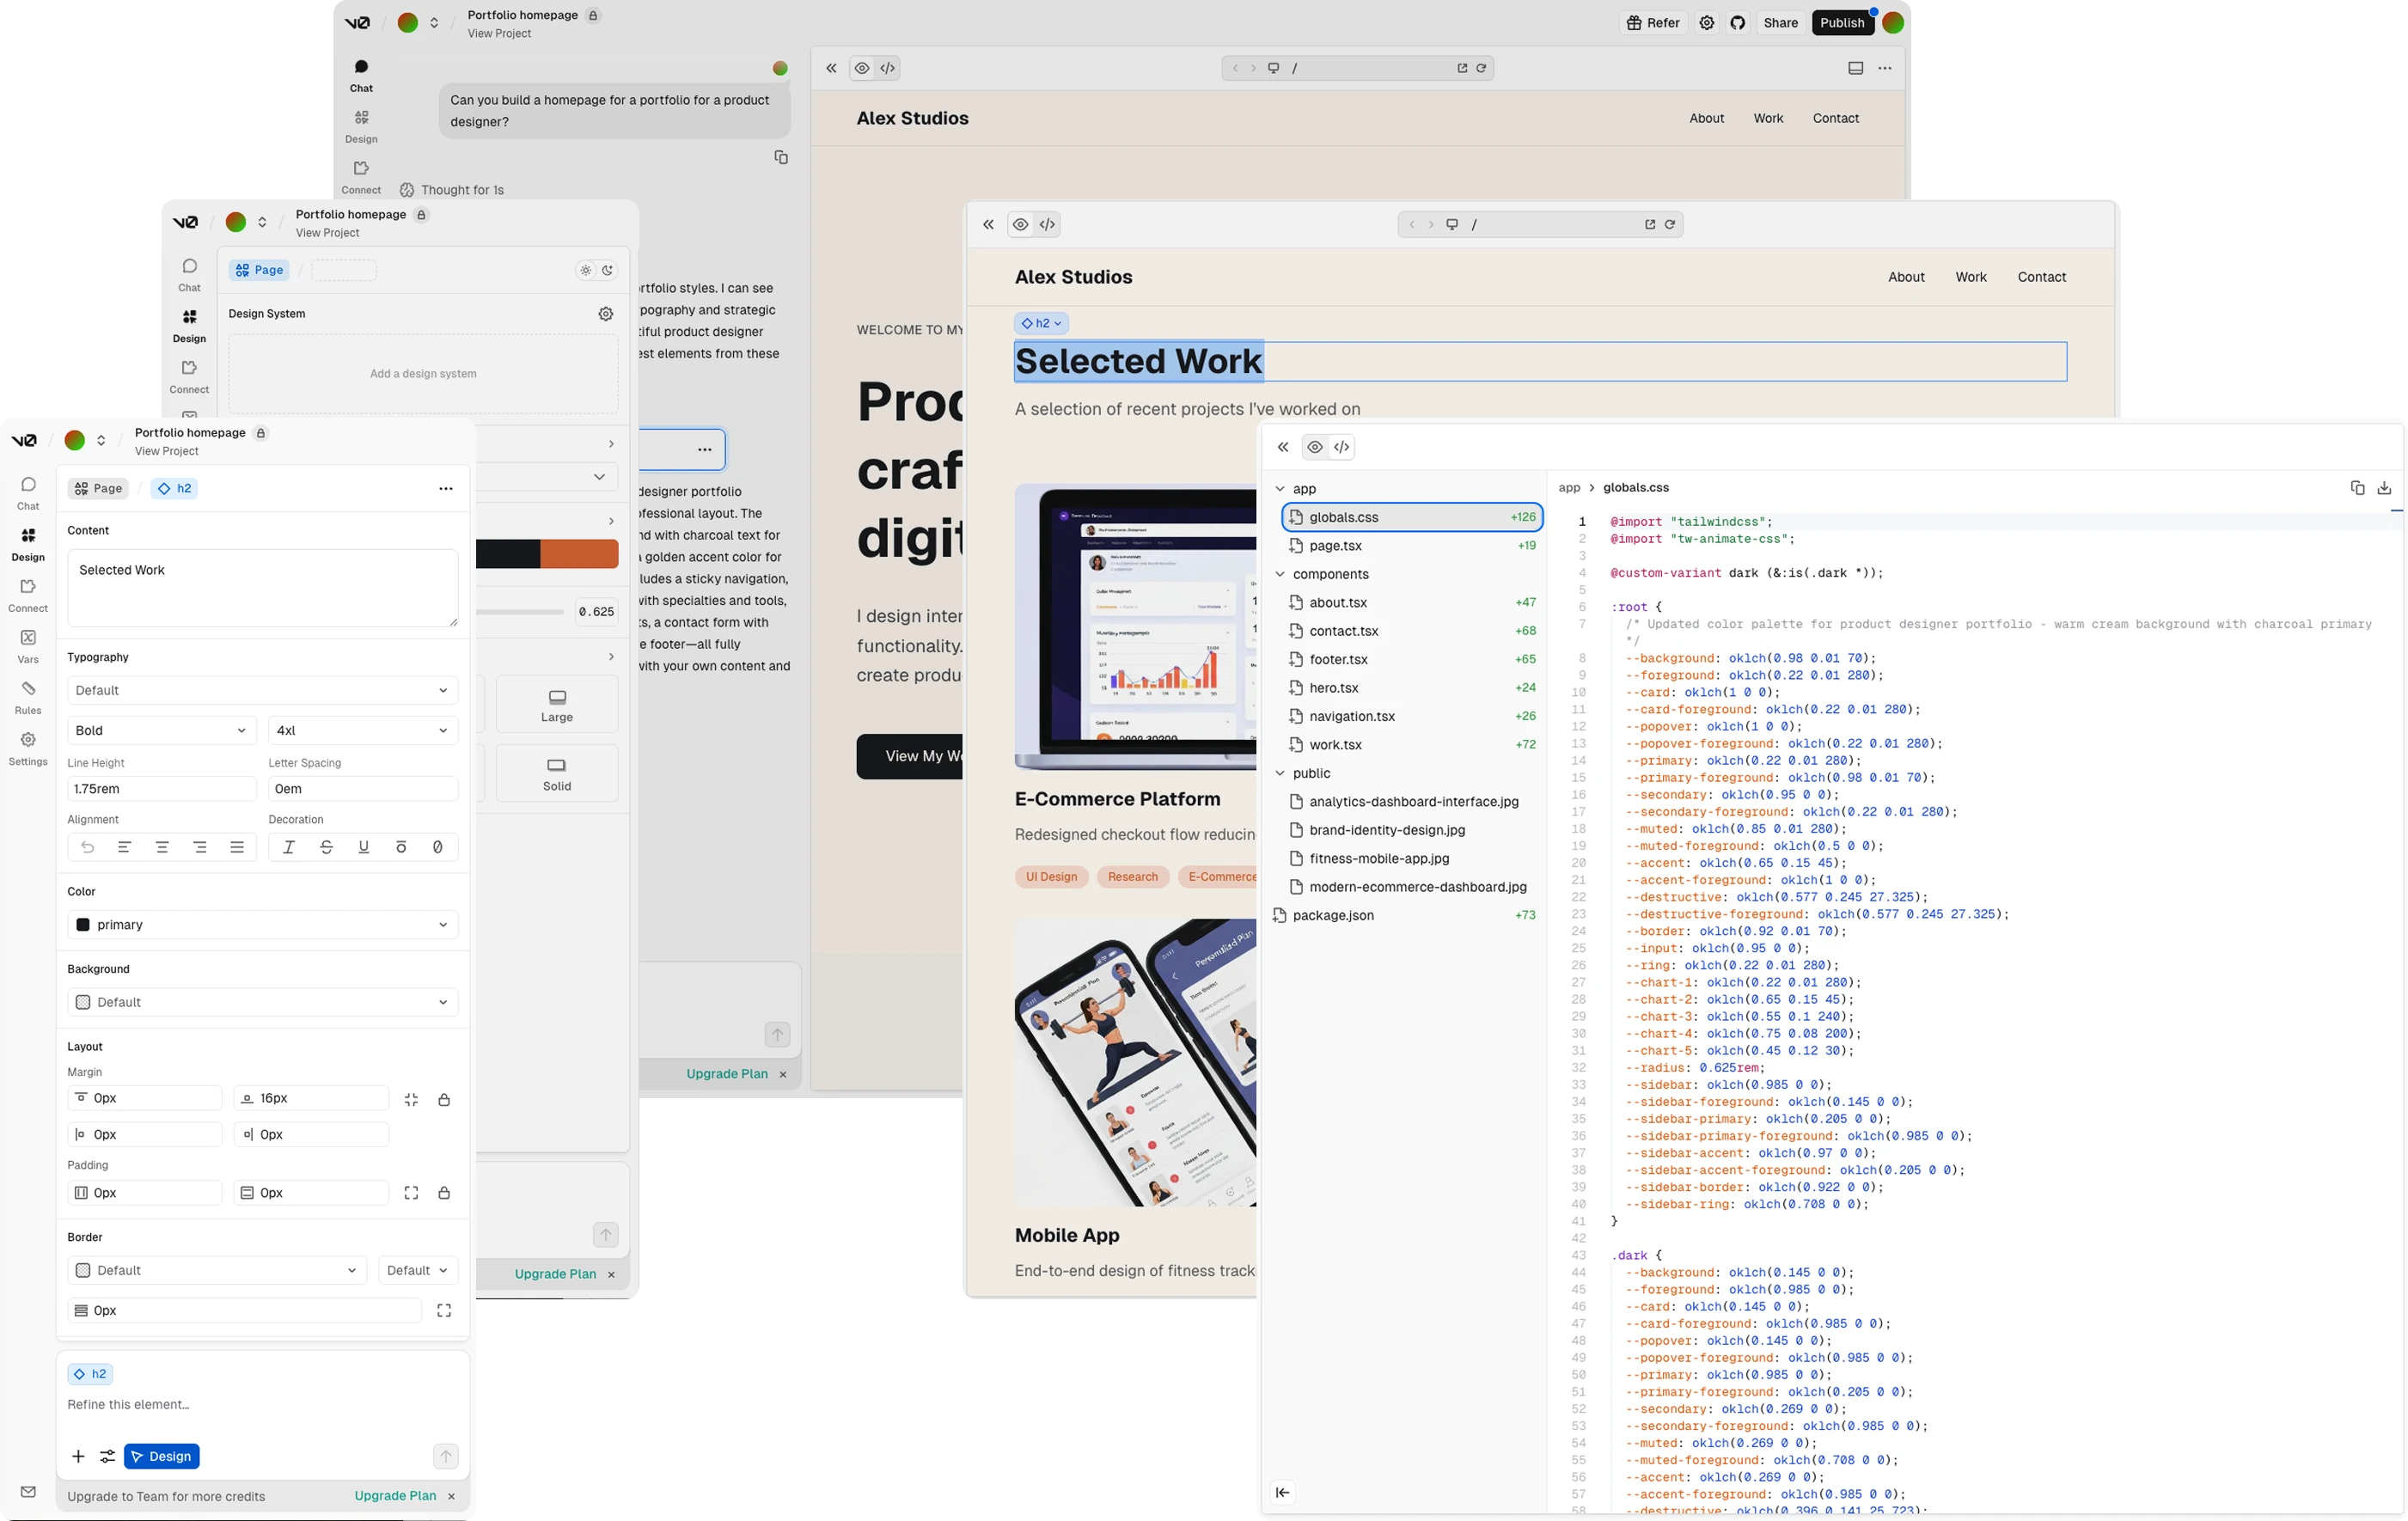The image size is (2408, 1521).
Task: Click the GitHub icon in header
Action: pyautogui.click(x=1738, y=23)
